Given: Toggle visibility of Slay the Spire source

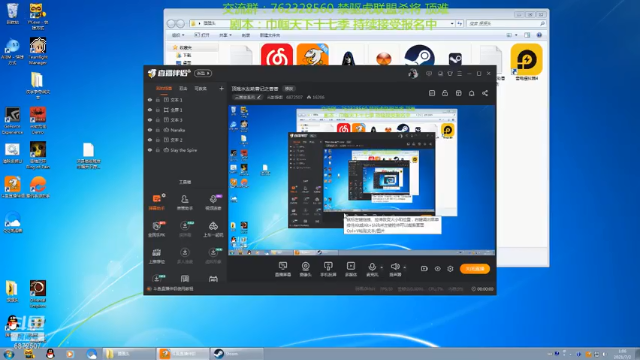Looking at the screenshot, I should coord(150,150).
